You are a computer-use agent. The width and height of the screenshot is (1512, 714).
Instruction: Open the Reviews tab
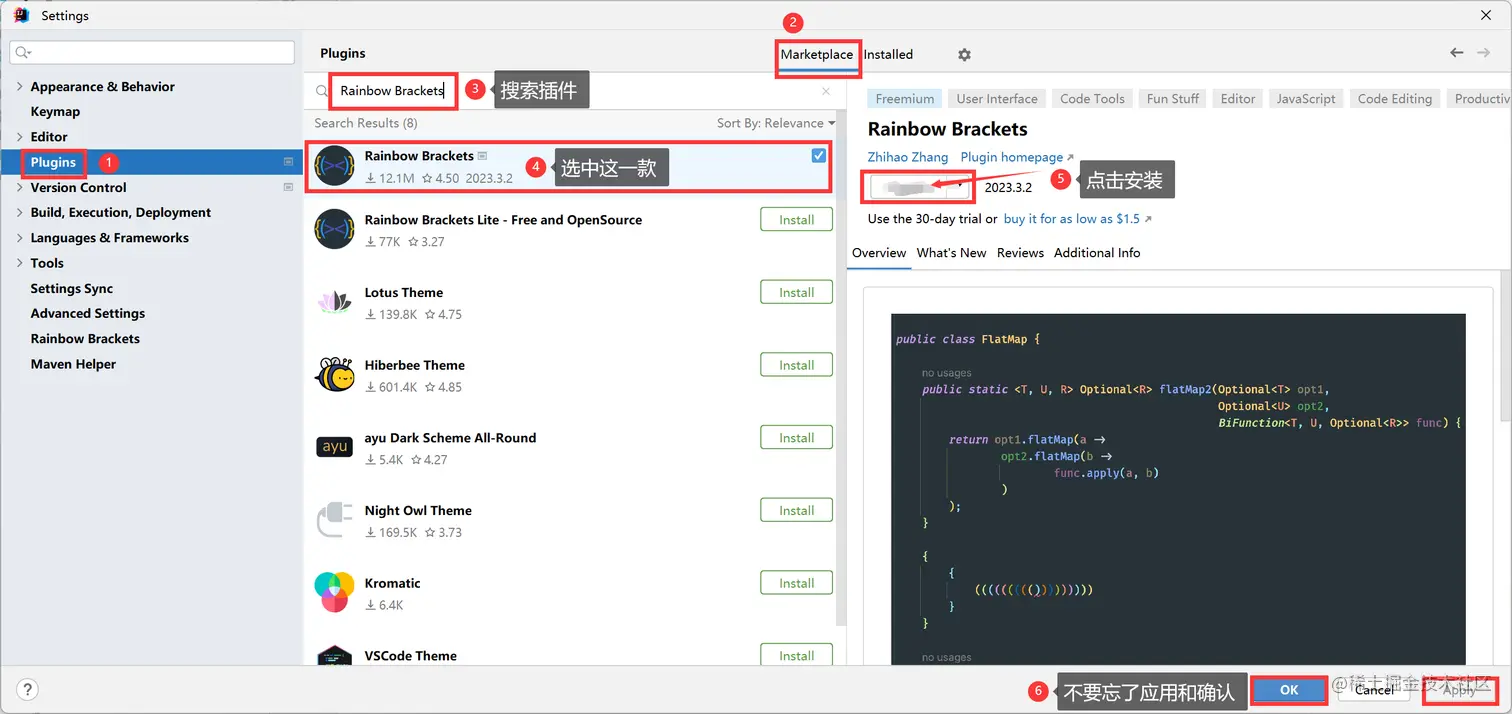pos(1020,253)
